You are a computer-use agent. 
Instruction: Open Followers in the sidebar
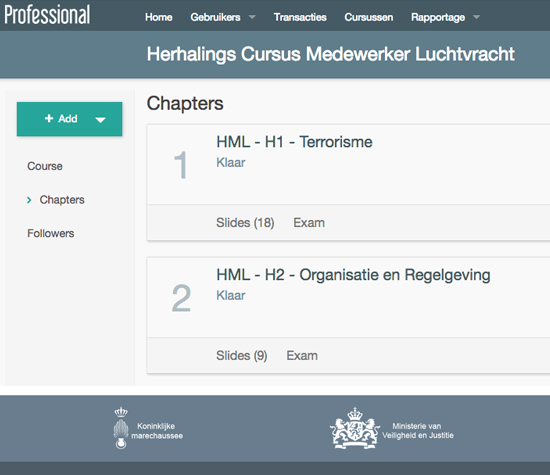pyautogui.click(x=51, y=234)
